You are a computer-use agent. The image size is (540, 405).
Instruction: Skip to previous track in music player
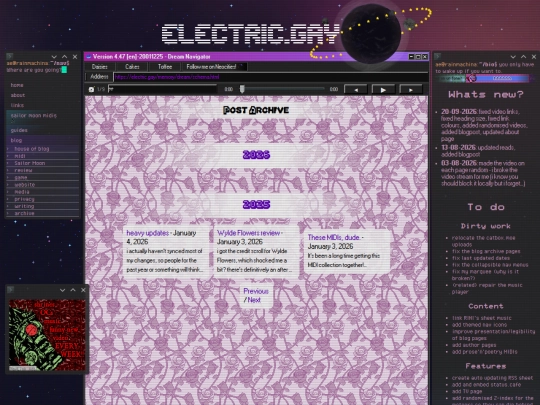(356, 90)
